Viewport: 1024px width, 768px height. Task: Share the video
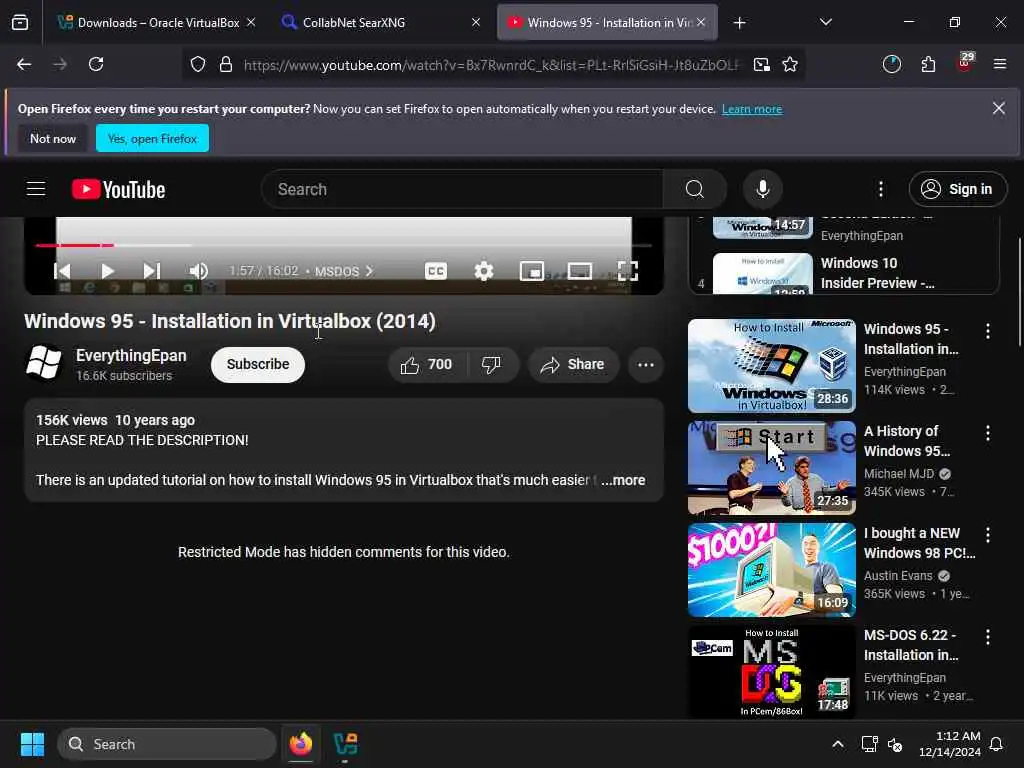573,364
